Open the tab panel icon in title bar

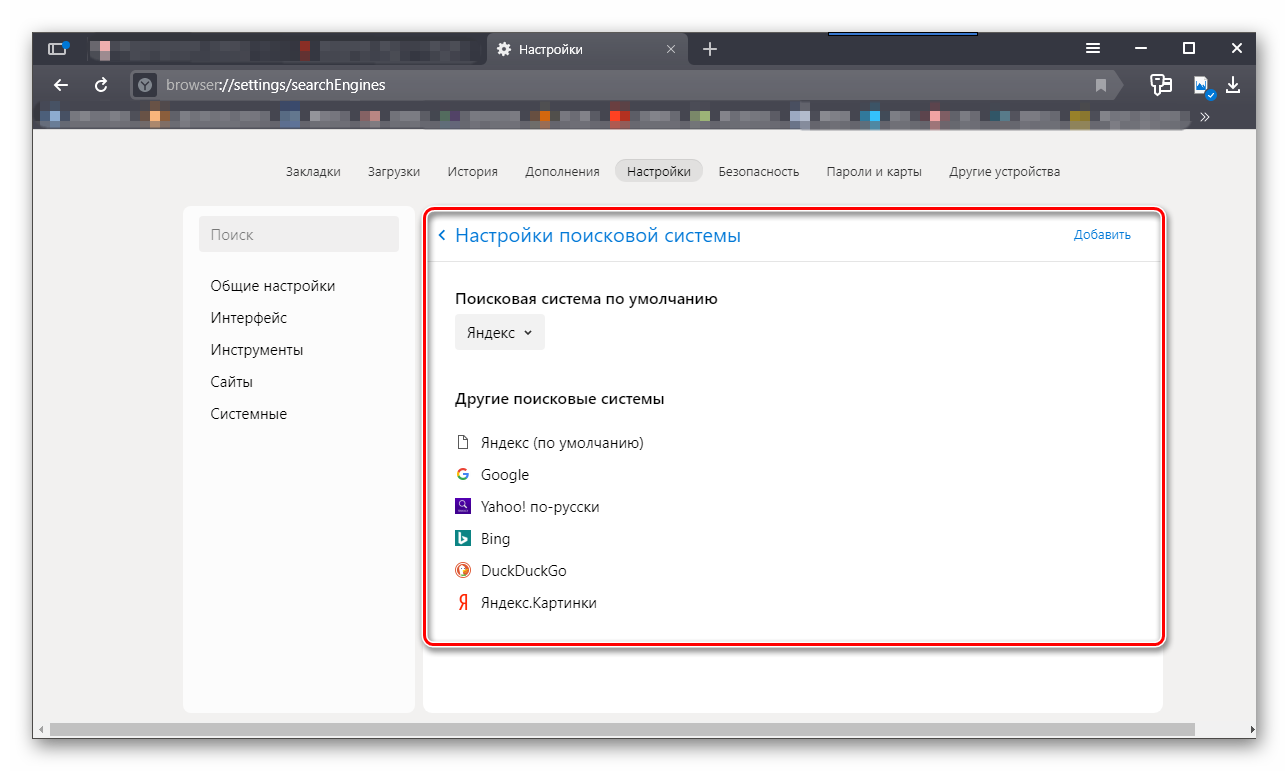(58, 48)
